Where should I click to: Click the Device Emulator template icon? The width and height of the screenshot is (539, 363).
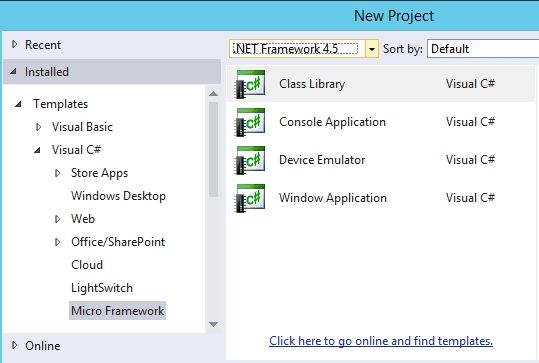point(250,160)
